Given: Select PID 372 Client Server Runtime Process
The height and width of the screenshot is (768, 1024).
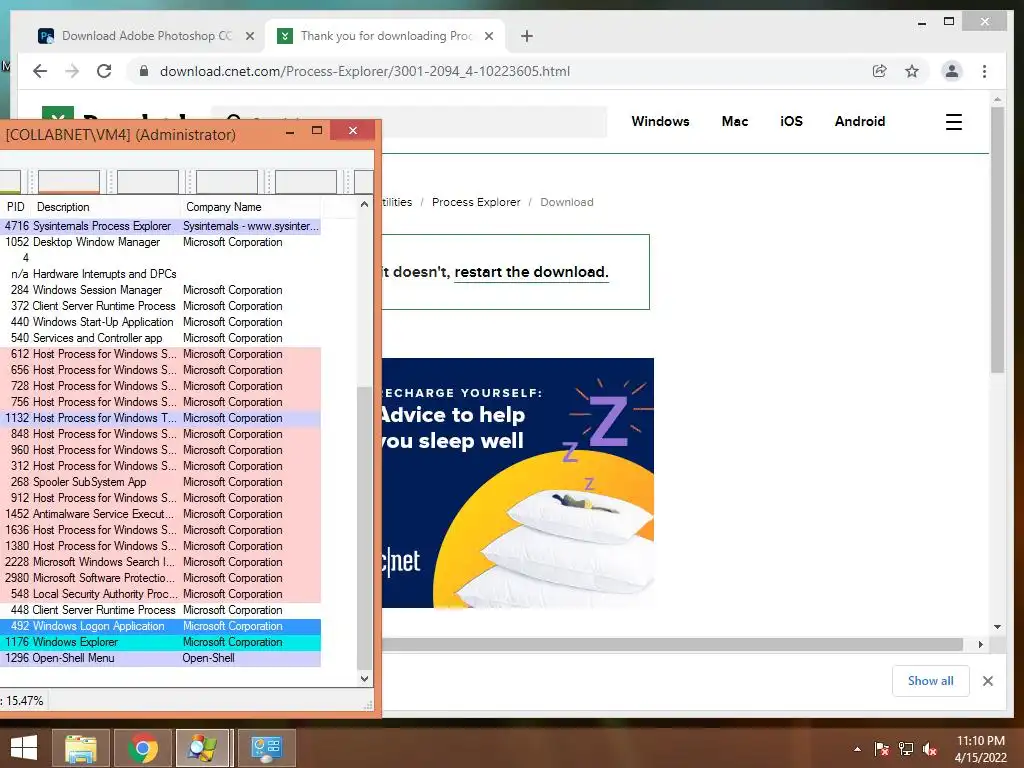Looking at the screenshot, I should (161, 306).
